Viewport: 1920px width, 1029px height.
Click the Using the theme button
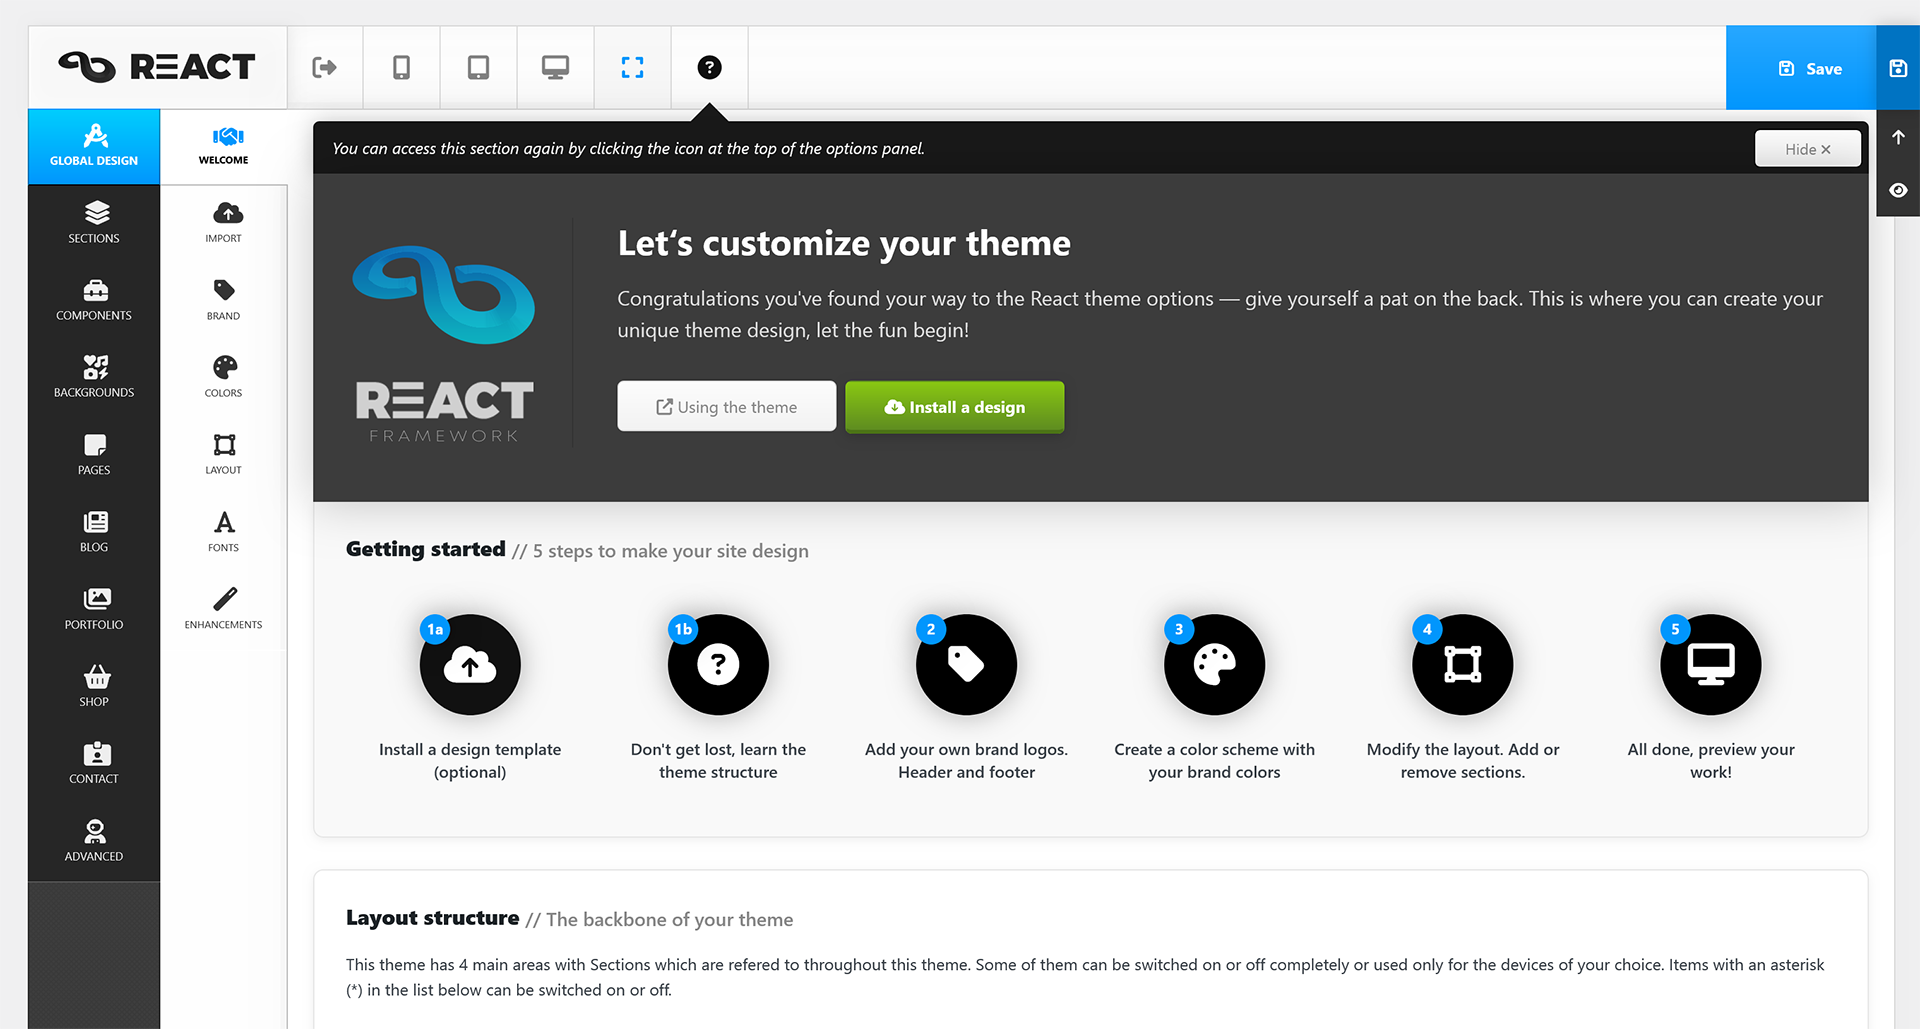[726, 407]
